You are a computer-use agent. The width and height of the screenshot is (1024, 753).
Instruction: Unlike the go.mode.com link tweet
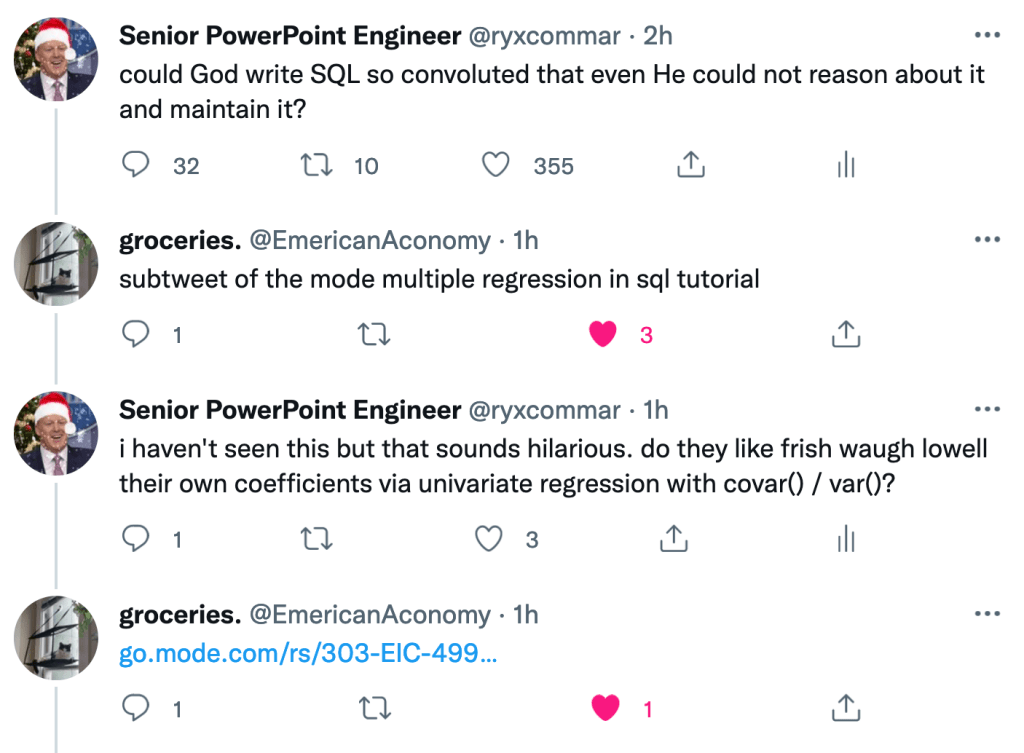(603, 709)
